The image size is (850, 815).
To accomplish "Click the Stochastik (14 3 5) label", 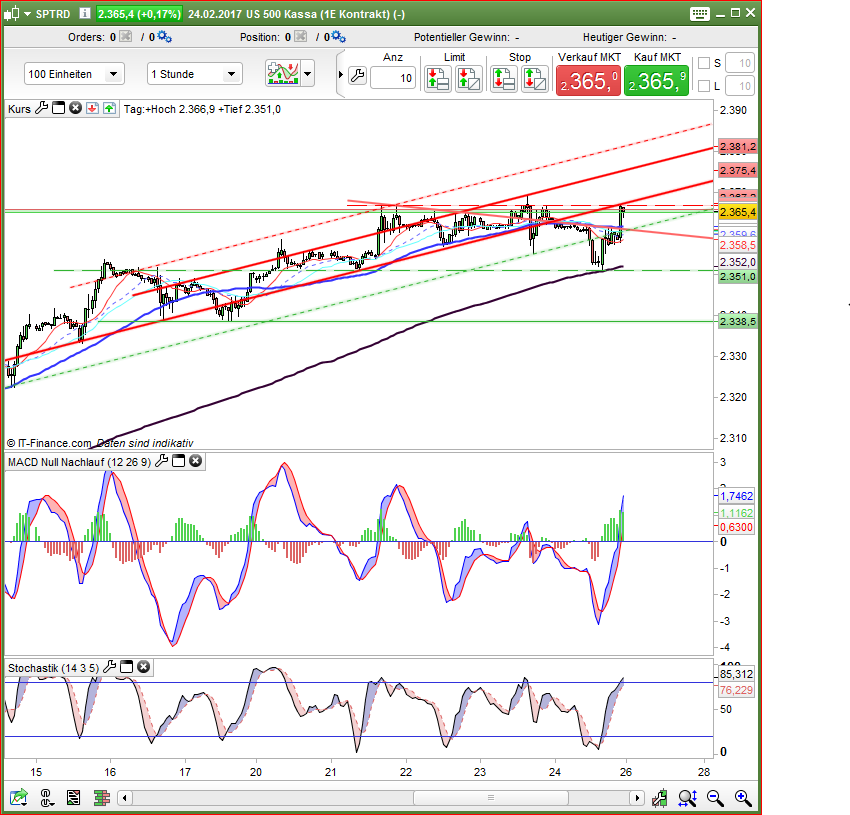I will pyautogui.click(x=53, y=668).
